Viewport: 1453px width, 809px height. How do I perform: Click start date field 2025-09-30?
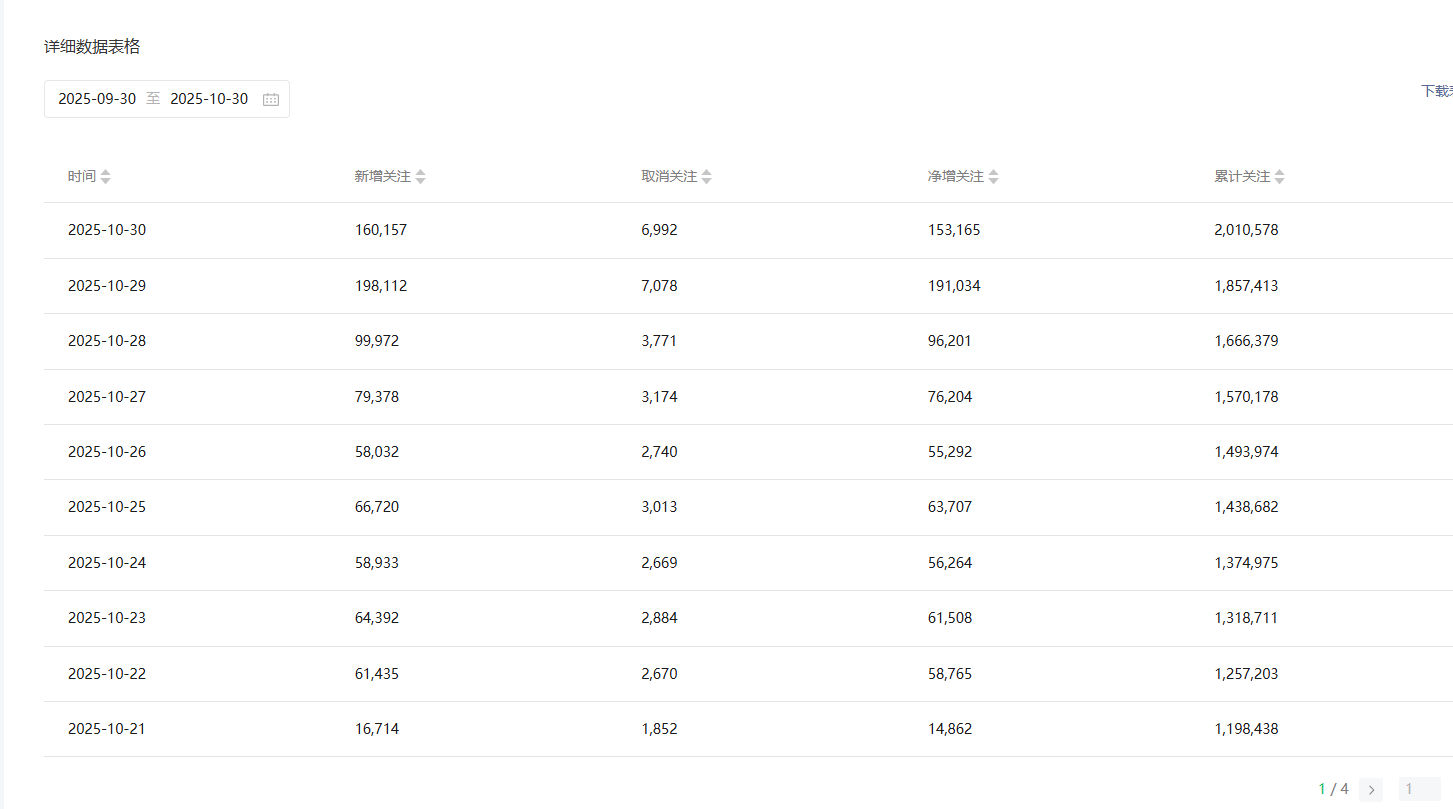pyautogui.click(x=97, y=99)
